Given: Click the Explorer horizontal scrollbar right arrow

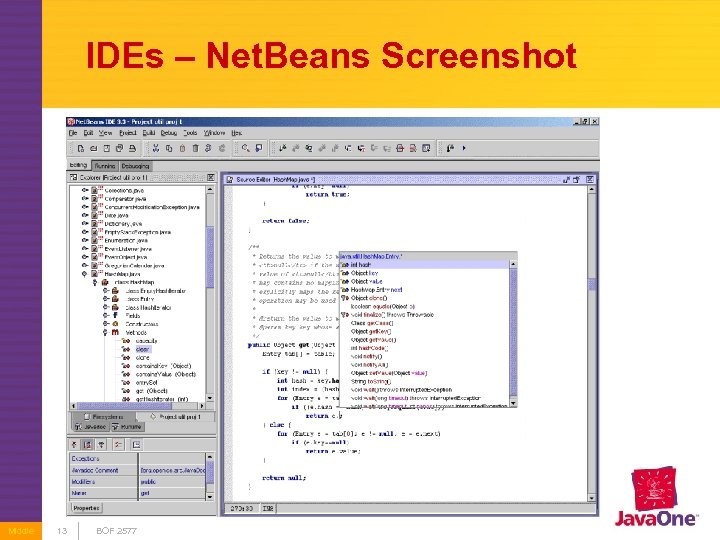Looking at the screenshot, I should [202, 406].
